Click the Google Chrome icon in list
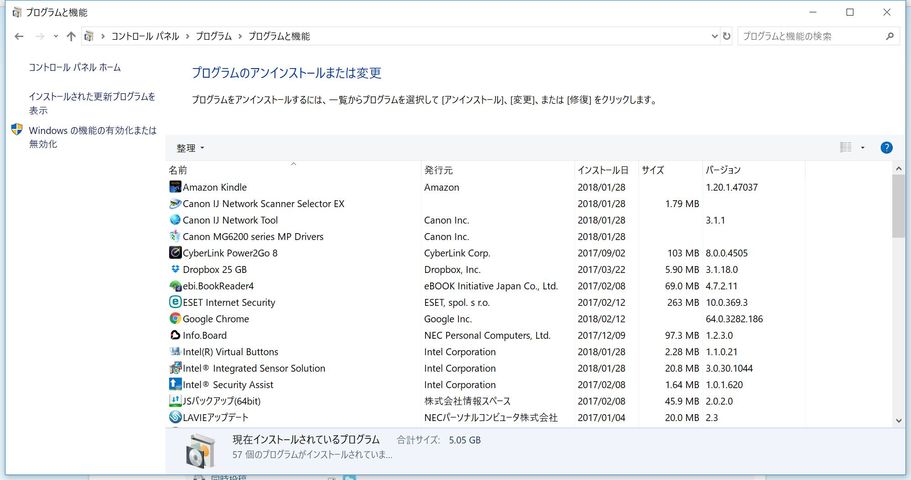The width and height of the screenshot is (911, 480). tap(175, 318)
